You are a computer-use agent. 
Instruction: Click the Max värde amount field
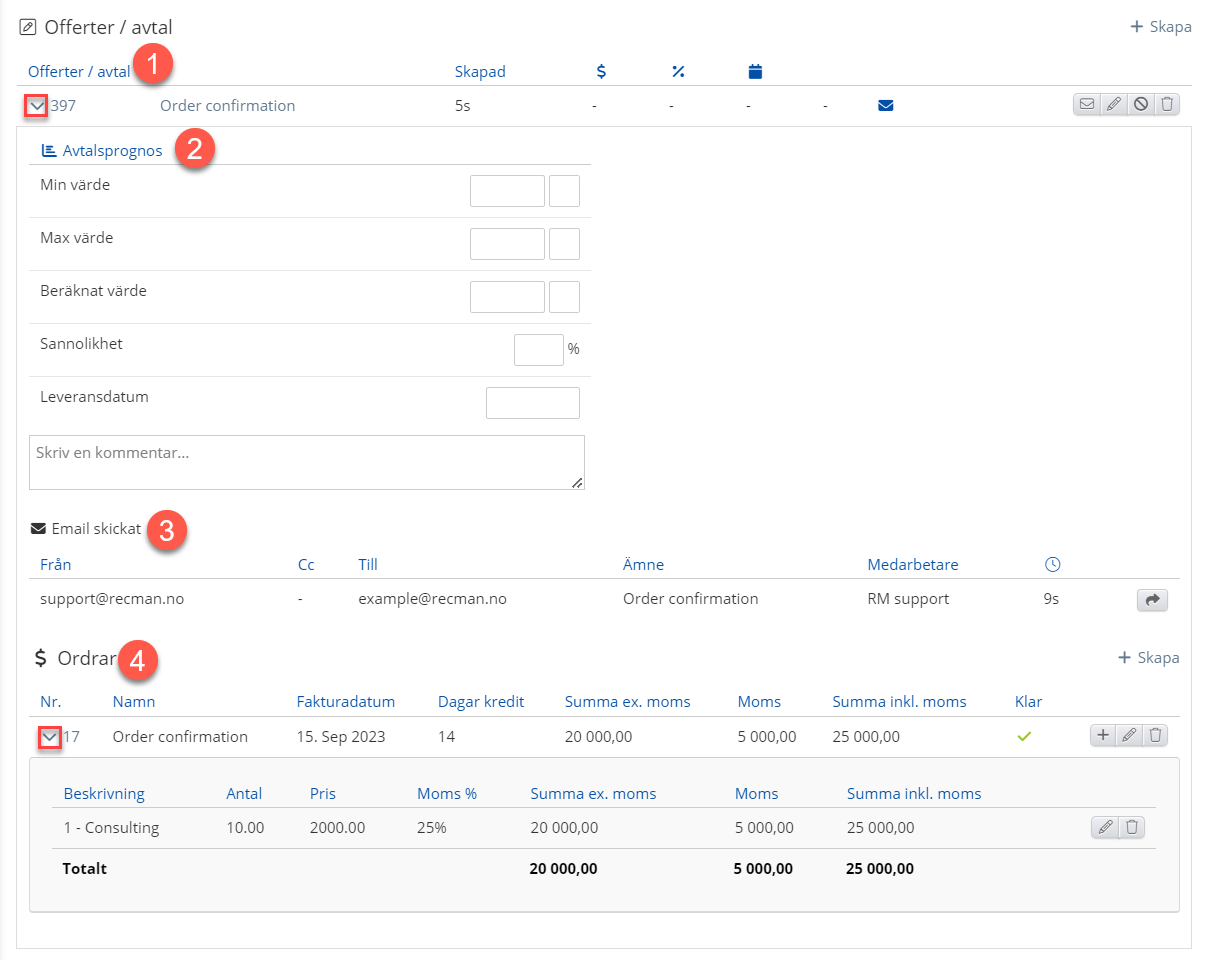click(507, 244)
